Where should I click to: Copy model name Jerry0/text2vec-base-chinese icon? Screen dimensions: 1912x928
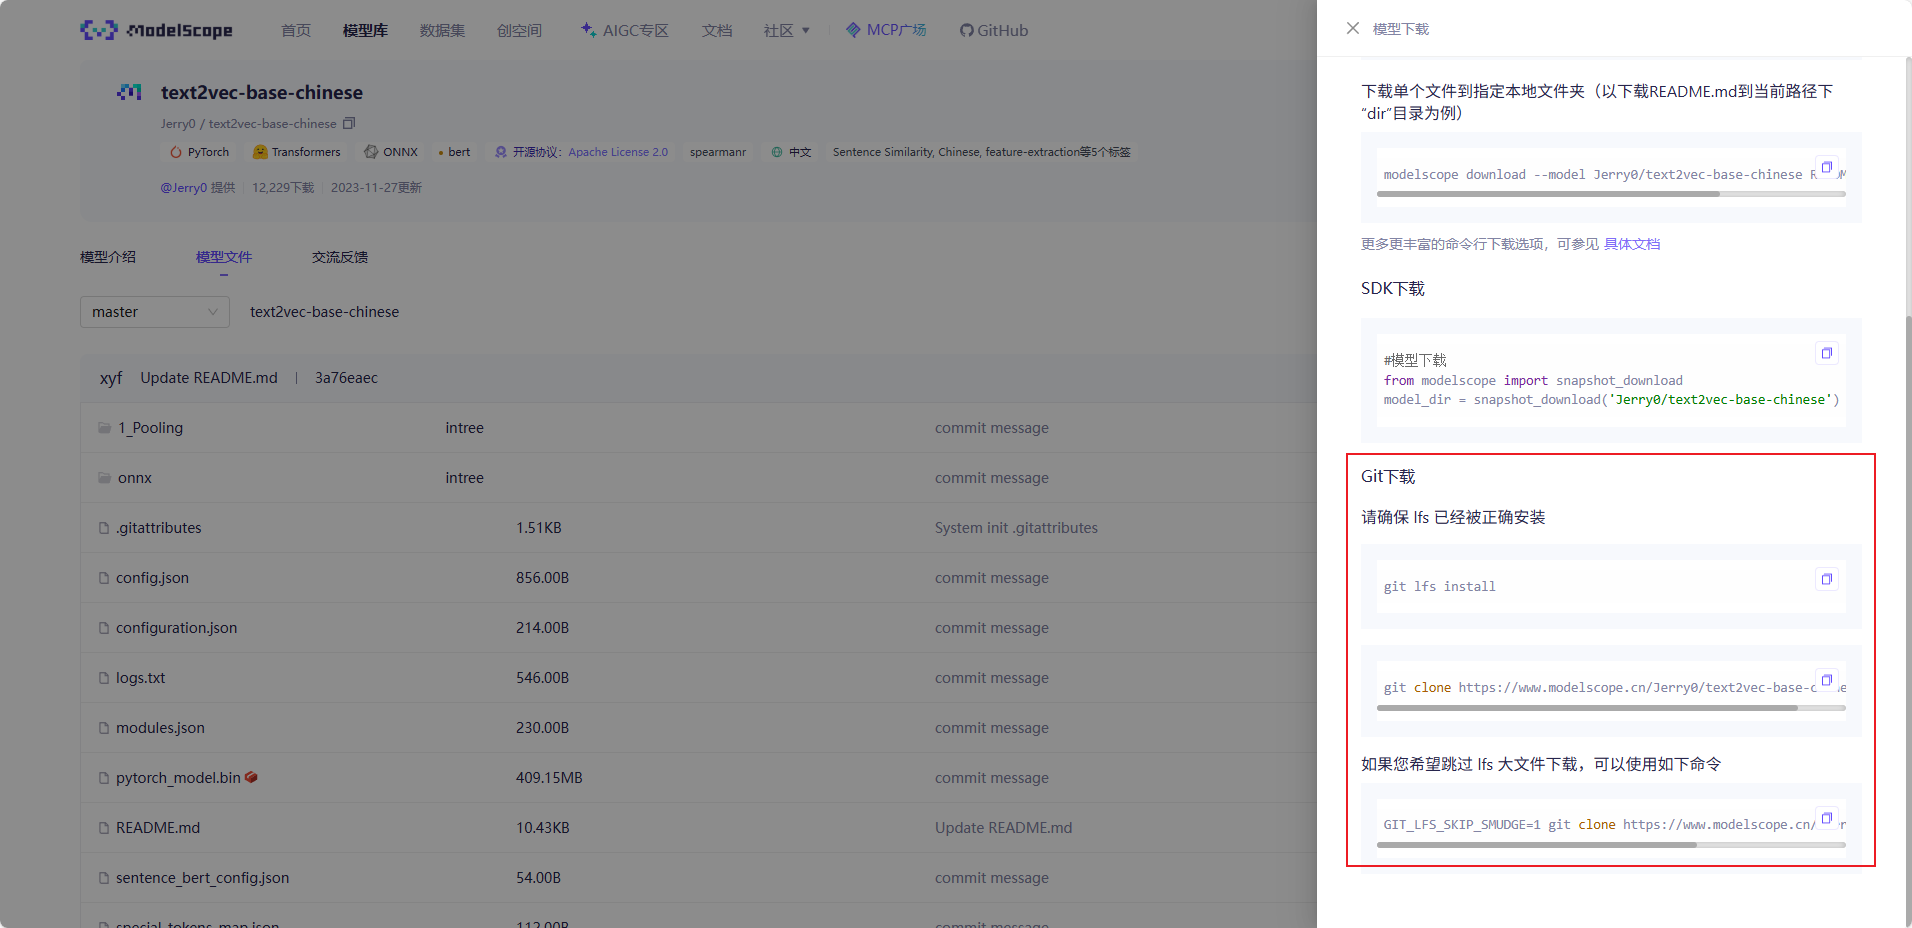[x=349, y=123]
